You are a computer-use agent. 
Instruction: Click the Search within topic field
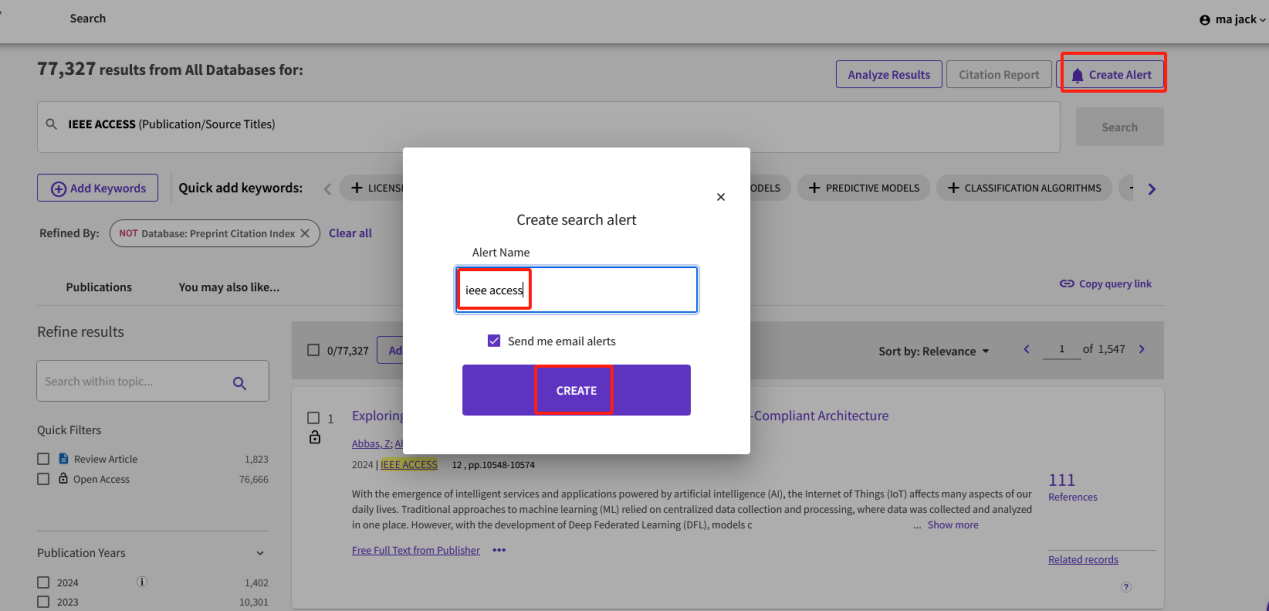pos(153,381)
